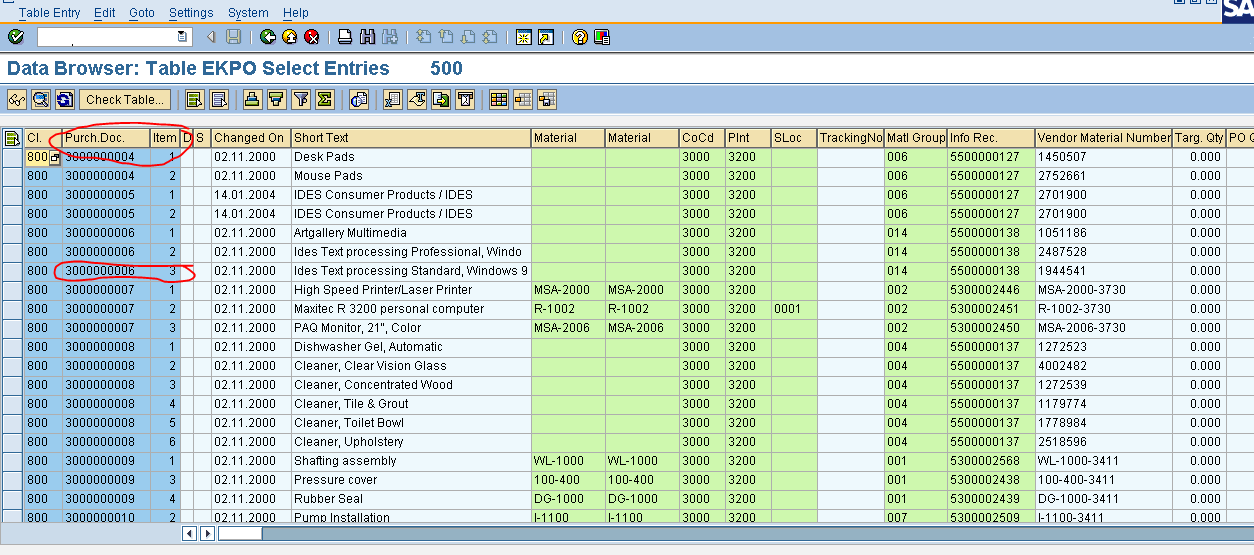This screenshot has height=555, width=1254.
Task: Open search help icon in the first Cl. cell
Action: (x=55, y=158)
